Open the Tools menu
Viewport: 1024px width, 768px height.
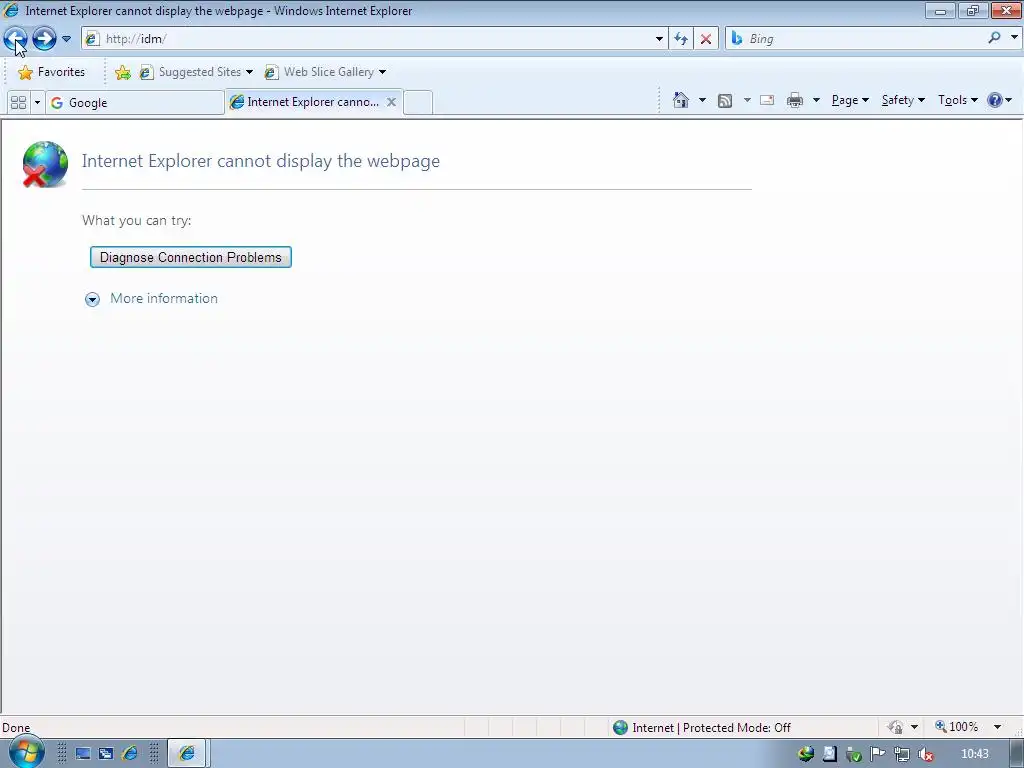point(957,100)
